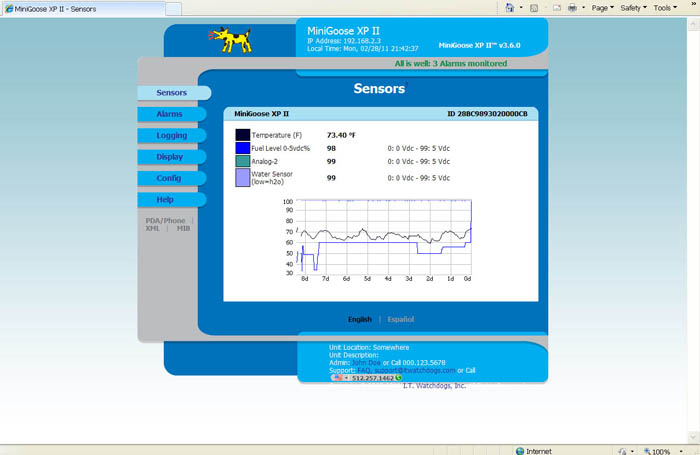
Task: Expand the 100% zoom level dropdown
Action: pyautogui.click(x=681, y=451)
